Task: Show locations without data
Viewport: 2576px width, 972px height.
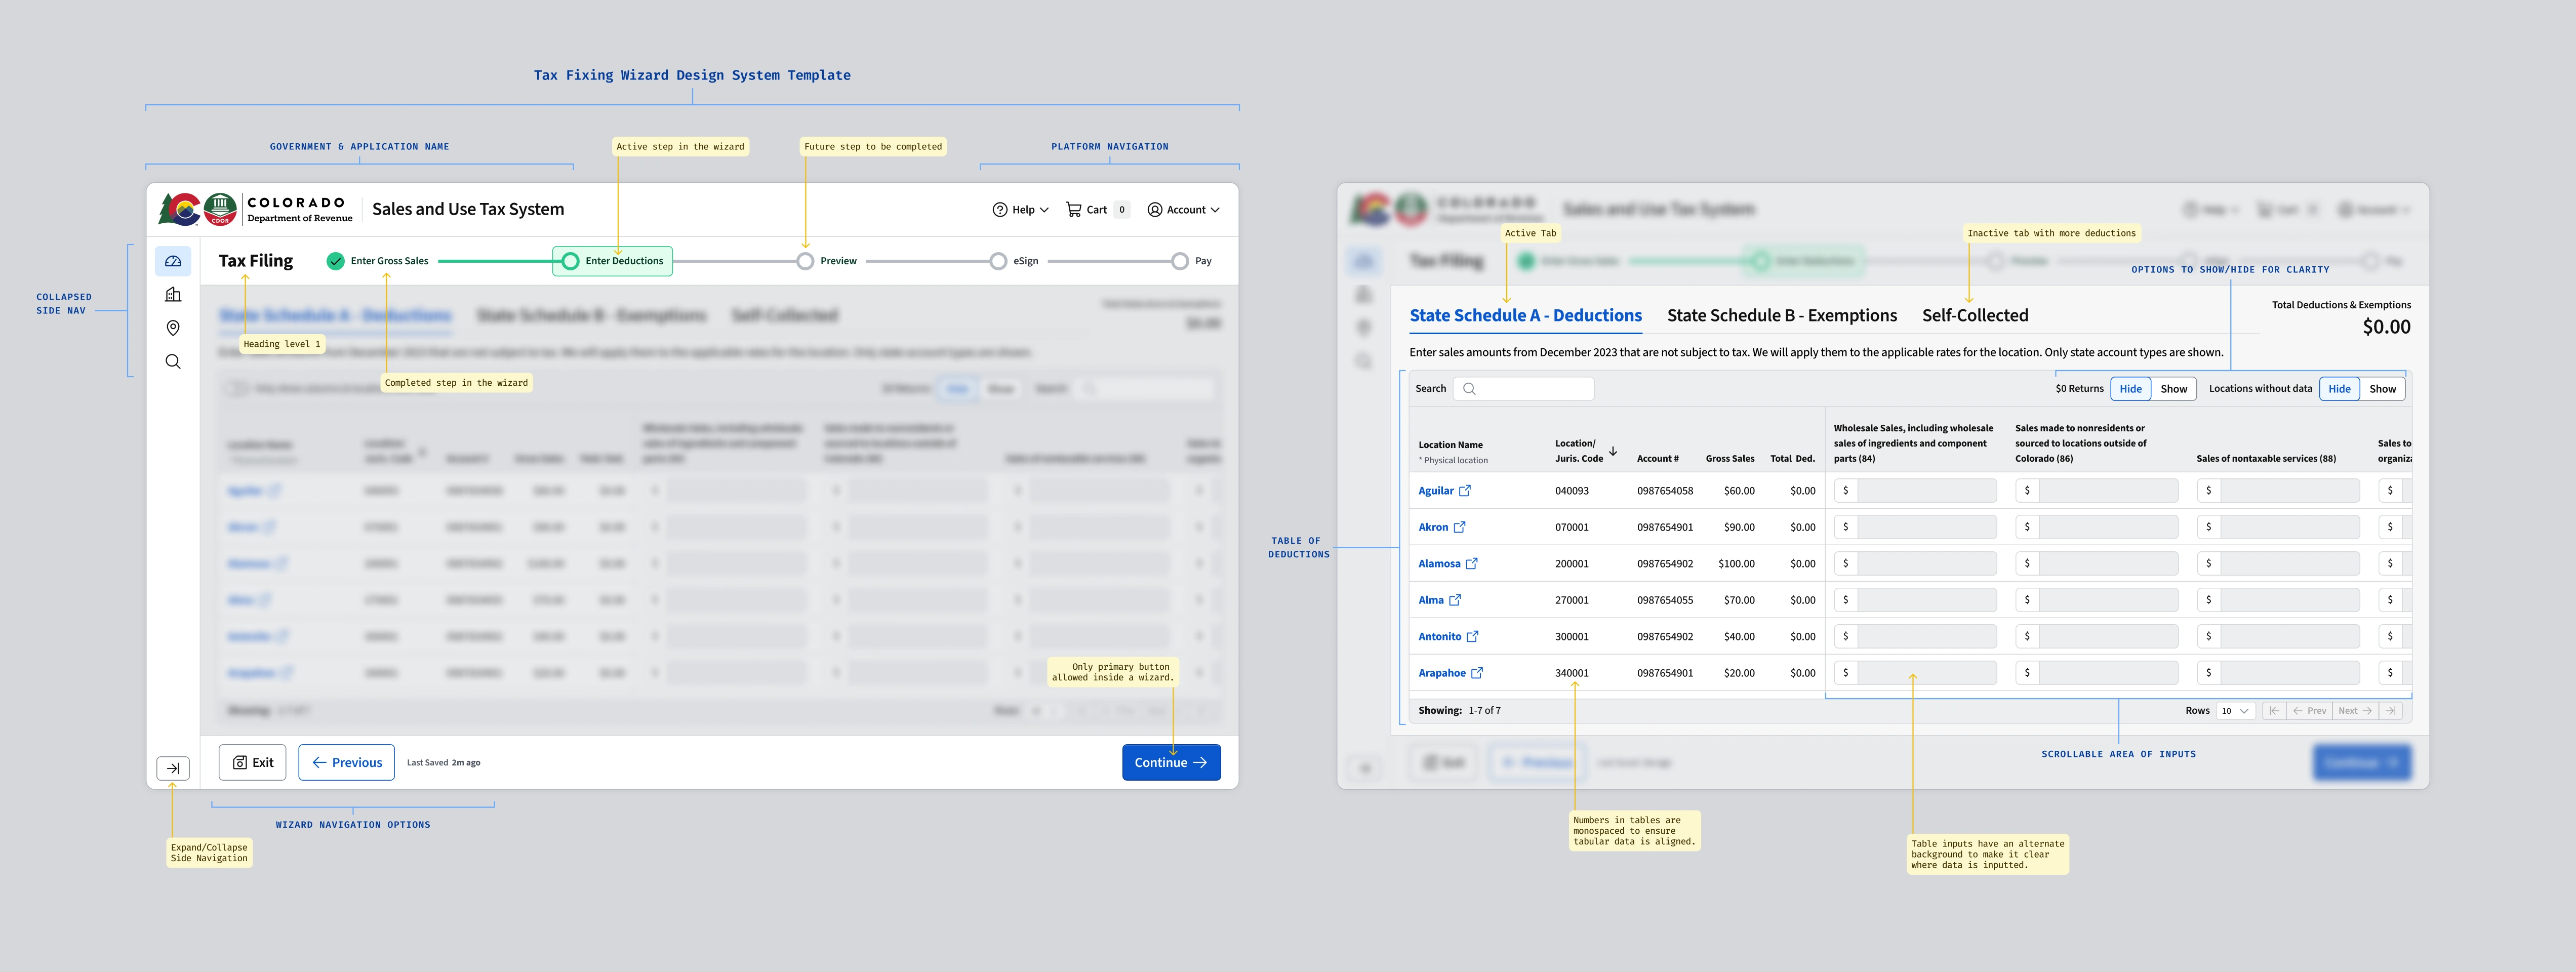Action: click(2382, 389)
